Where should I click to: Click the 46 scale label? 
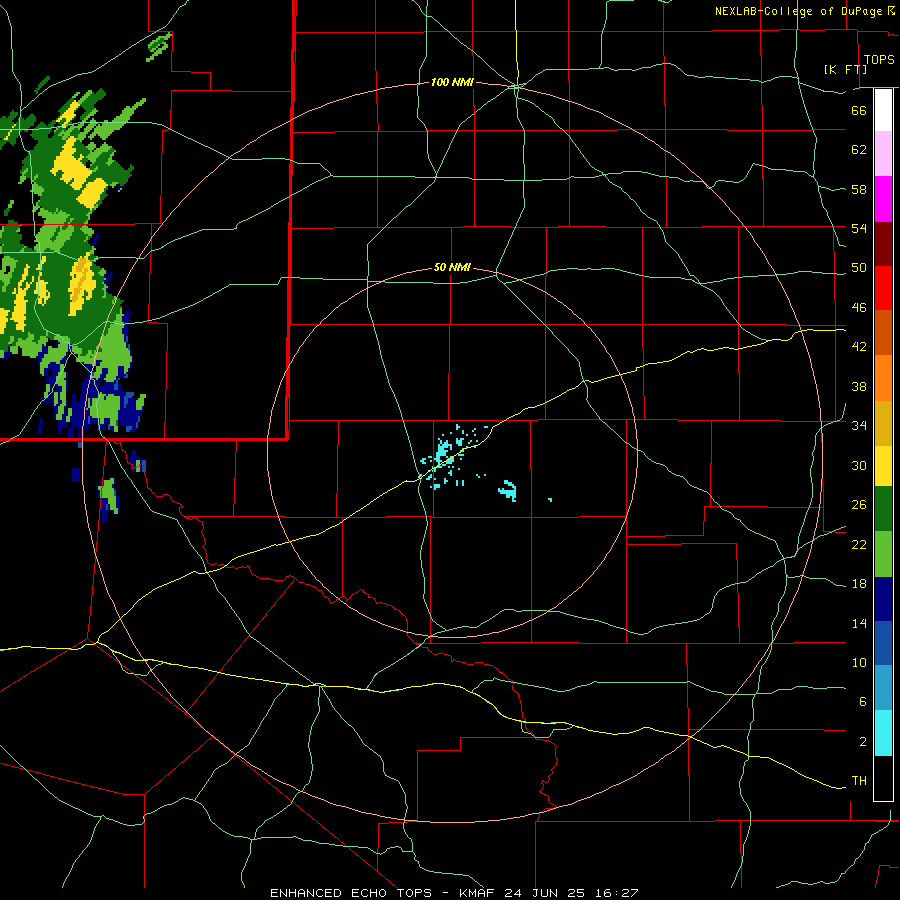coord(859,308)
